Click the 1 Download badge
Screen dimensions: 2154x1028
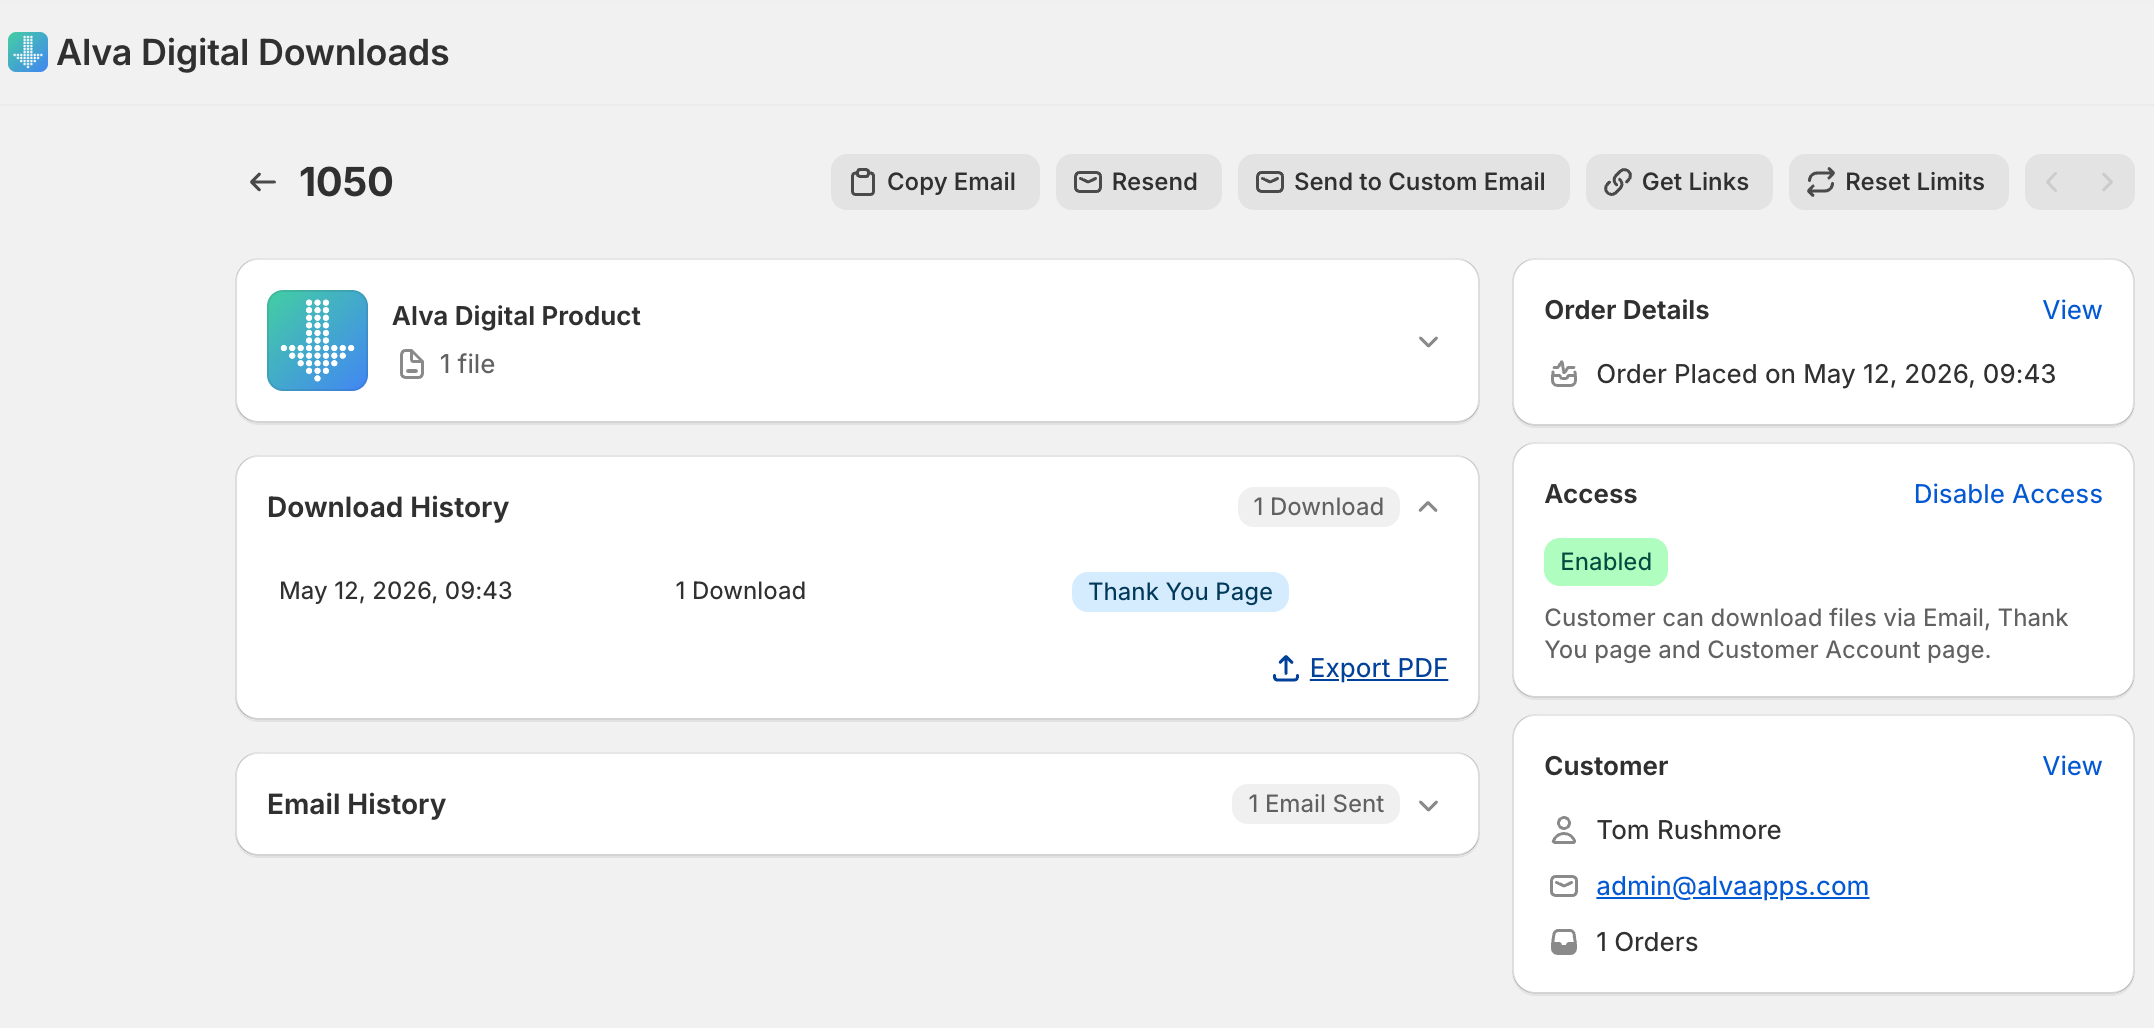[1318, 507]
